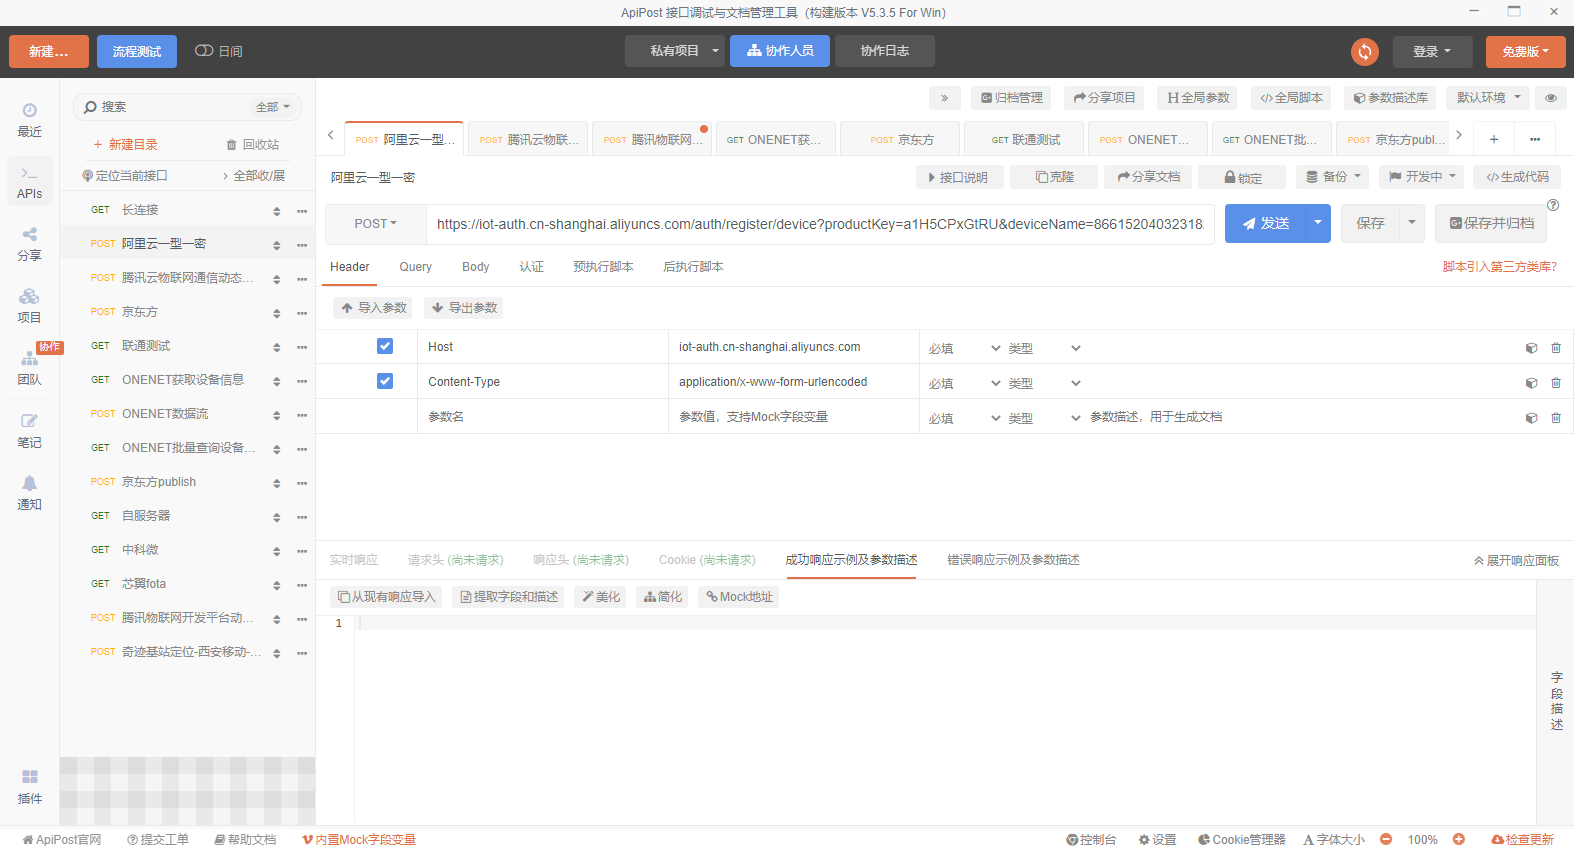The image size is (1574, 861).
Task: Open the 最近 recent sidebar icon
Action: coord(29,119)
